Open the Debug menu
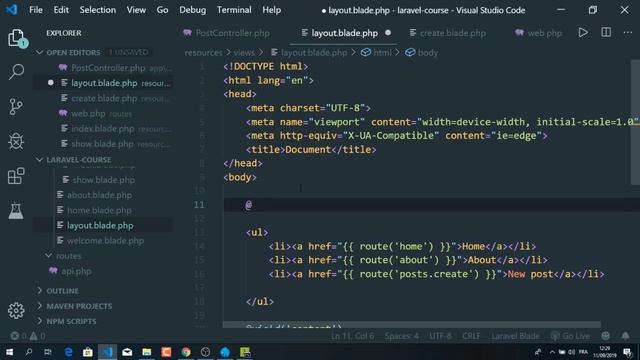Viewport: 640px width, 360px height. click(x=193, y=10)
